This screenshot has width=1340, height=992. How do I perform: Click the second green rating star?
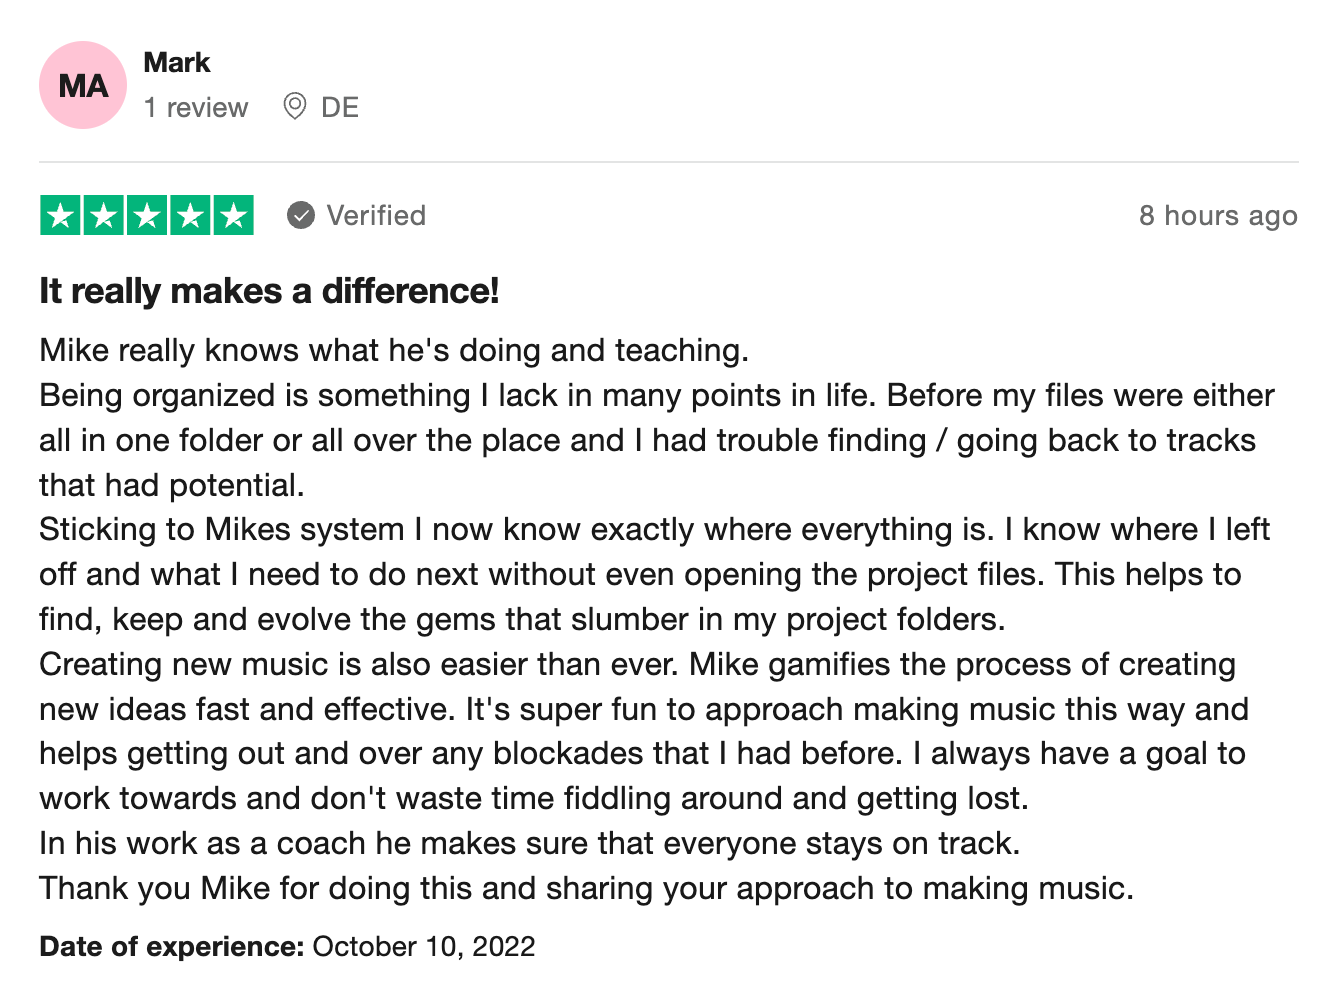pos(104,215)
